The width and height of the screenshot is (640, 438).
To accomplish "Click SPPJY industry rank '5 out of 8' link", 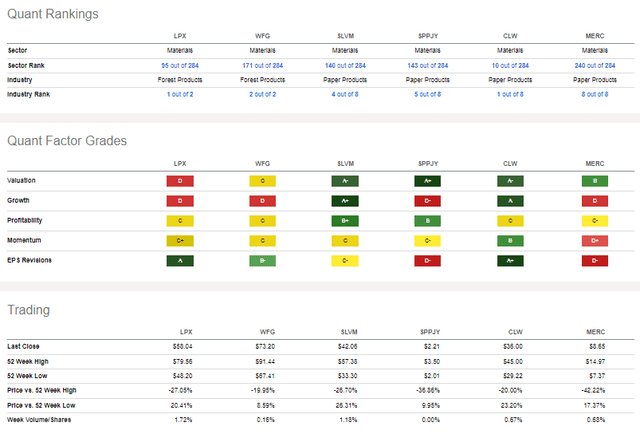I will point(428,94).
